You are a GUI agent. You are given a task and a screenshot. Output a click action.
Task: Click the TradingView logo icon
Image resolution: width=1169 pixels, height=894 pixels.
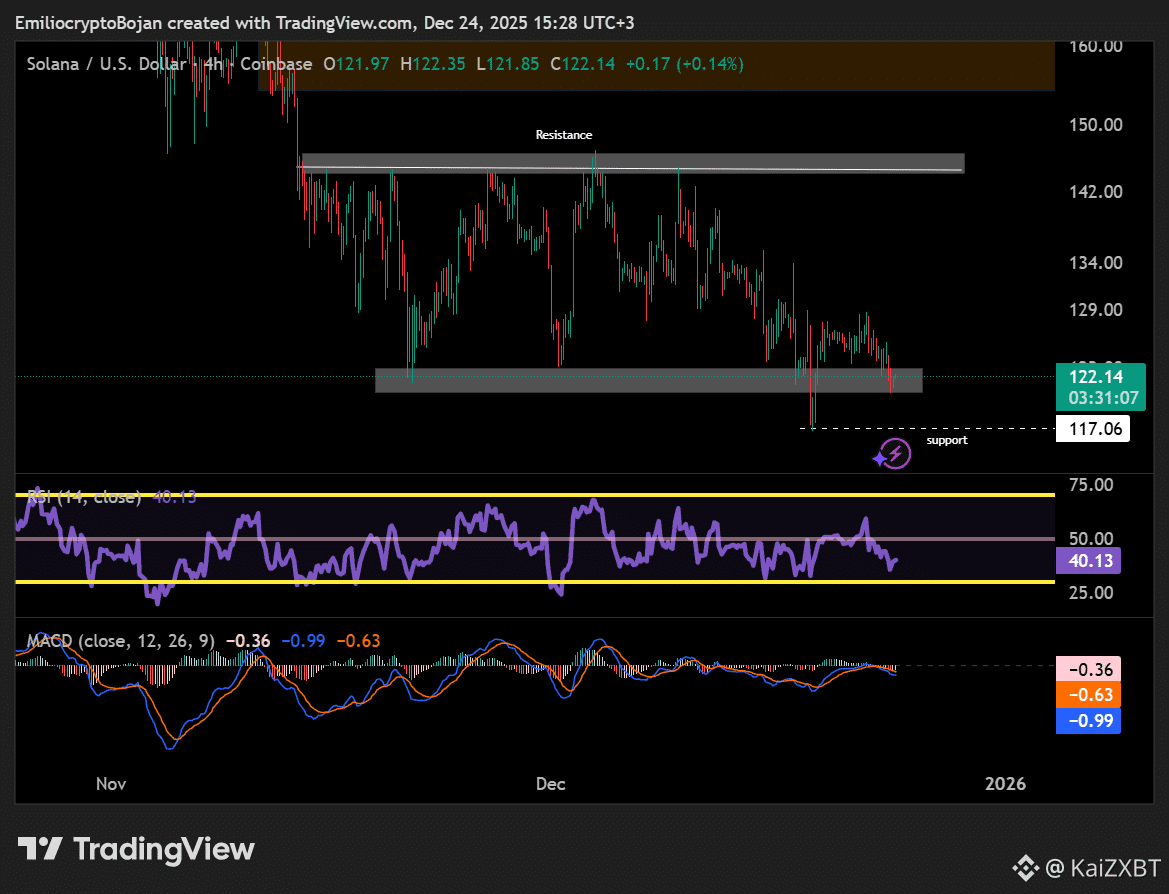(40, 850)
